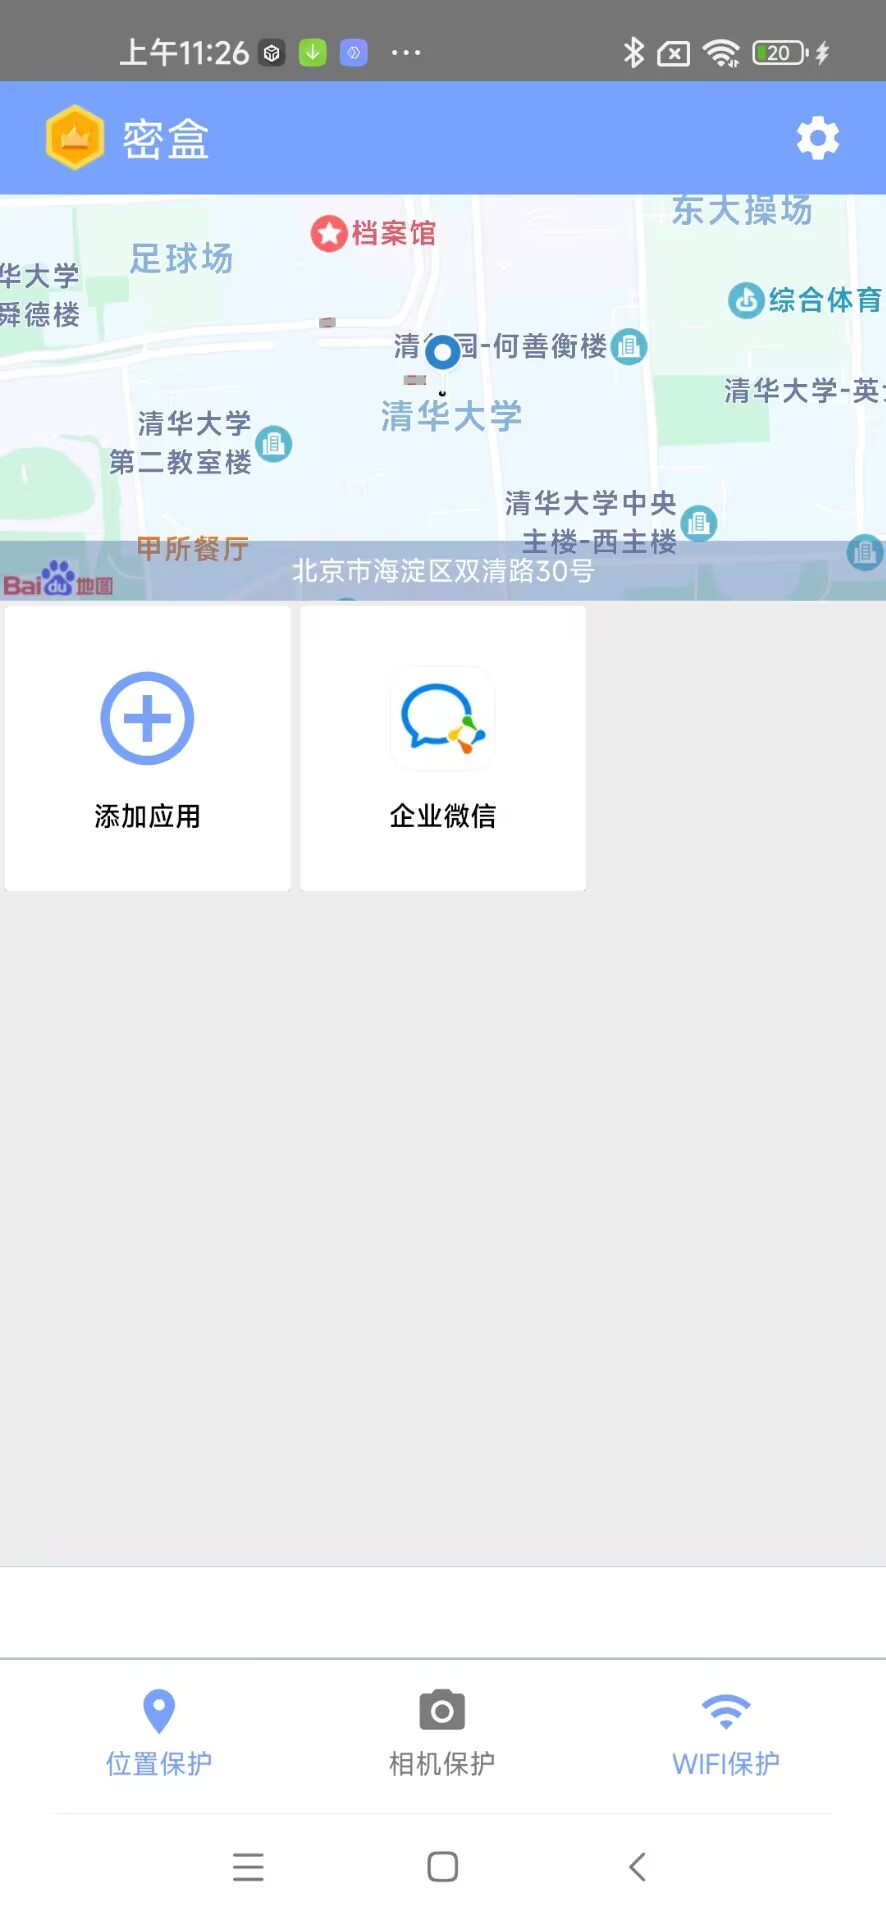Tap the 何善衡楼 building marker icon
The image size is (886, 1920).
629,347
